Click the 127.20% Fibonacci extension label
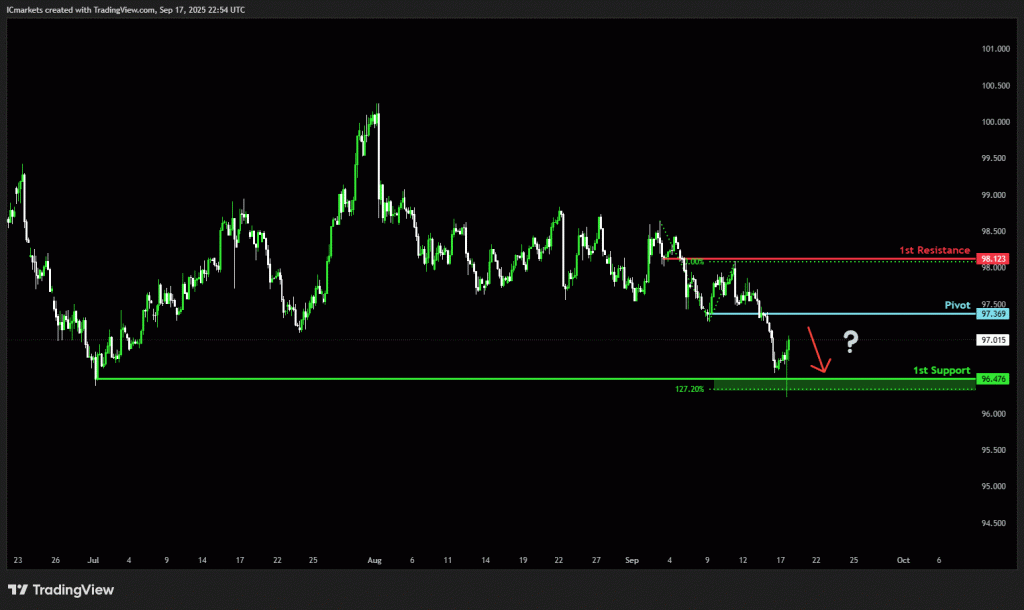 [x=690, y=389]
